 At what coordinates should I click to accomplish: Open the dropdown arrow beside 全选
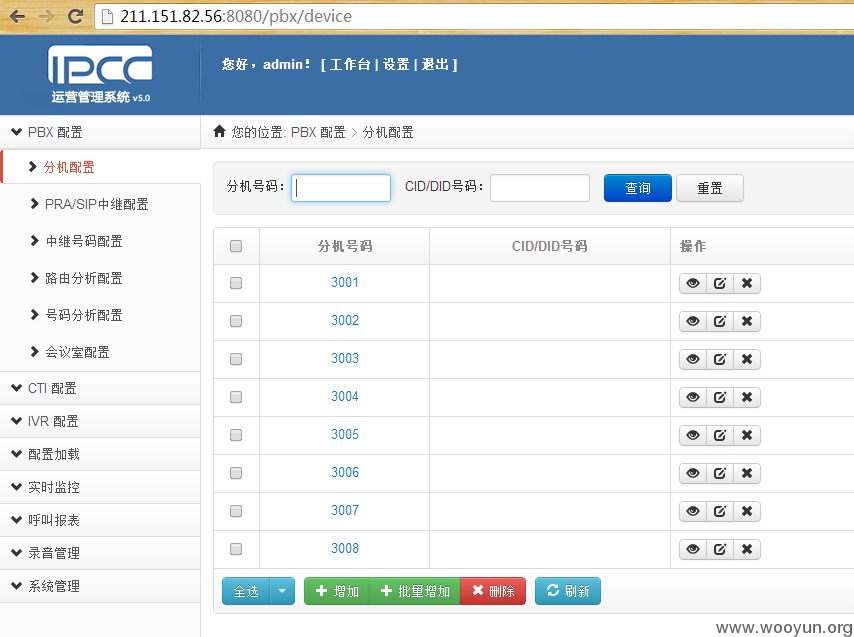point(282,591)
